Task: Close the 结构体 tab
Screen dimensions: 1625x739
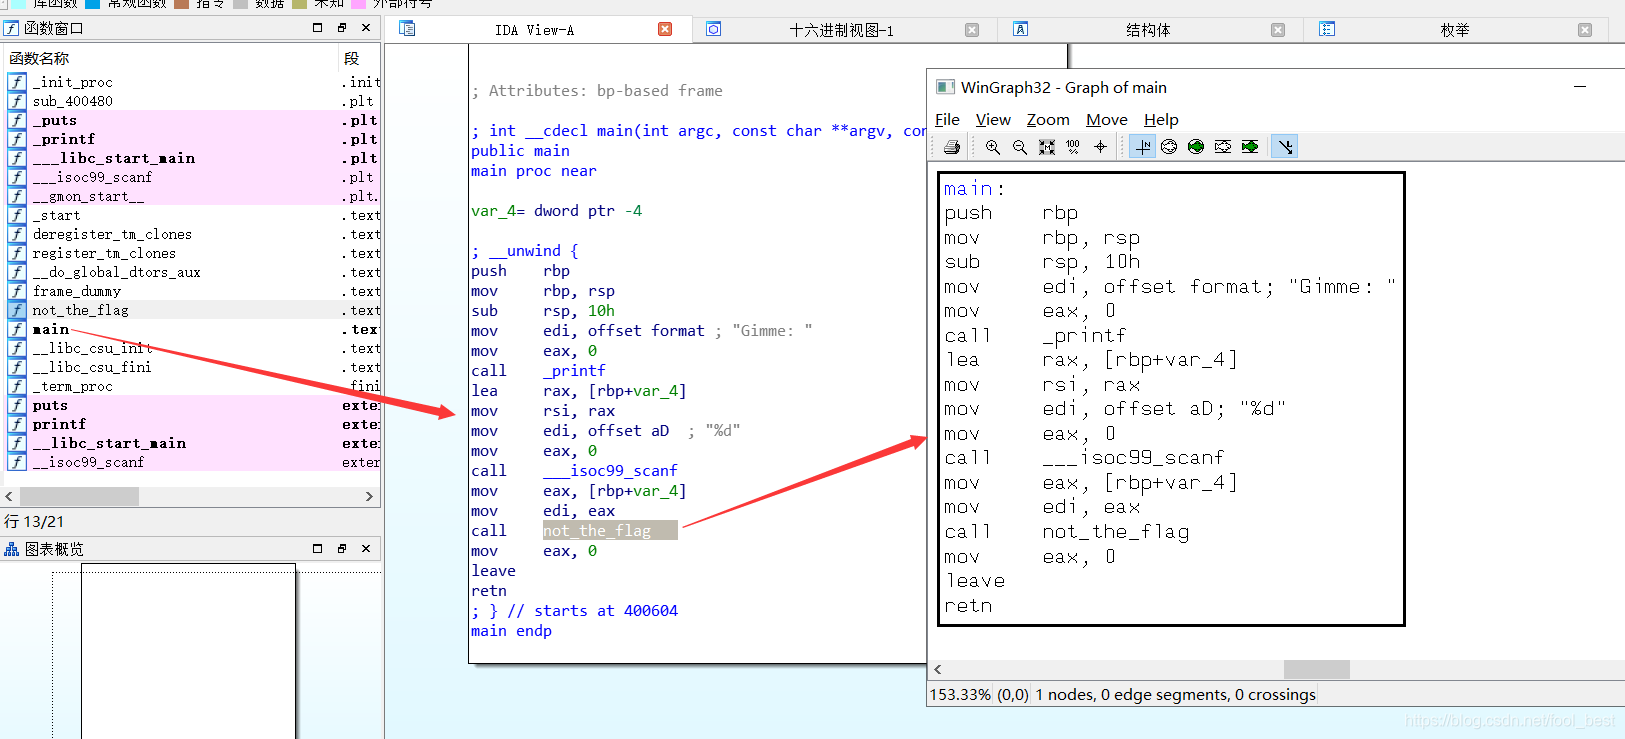Action: click(x=1278, y=30)
